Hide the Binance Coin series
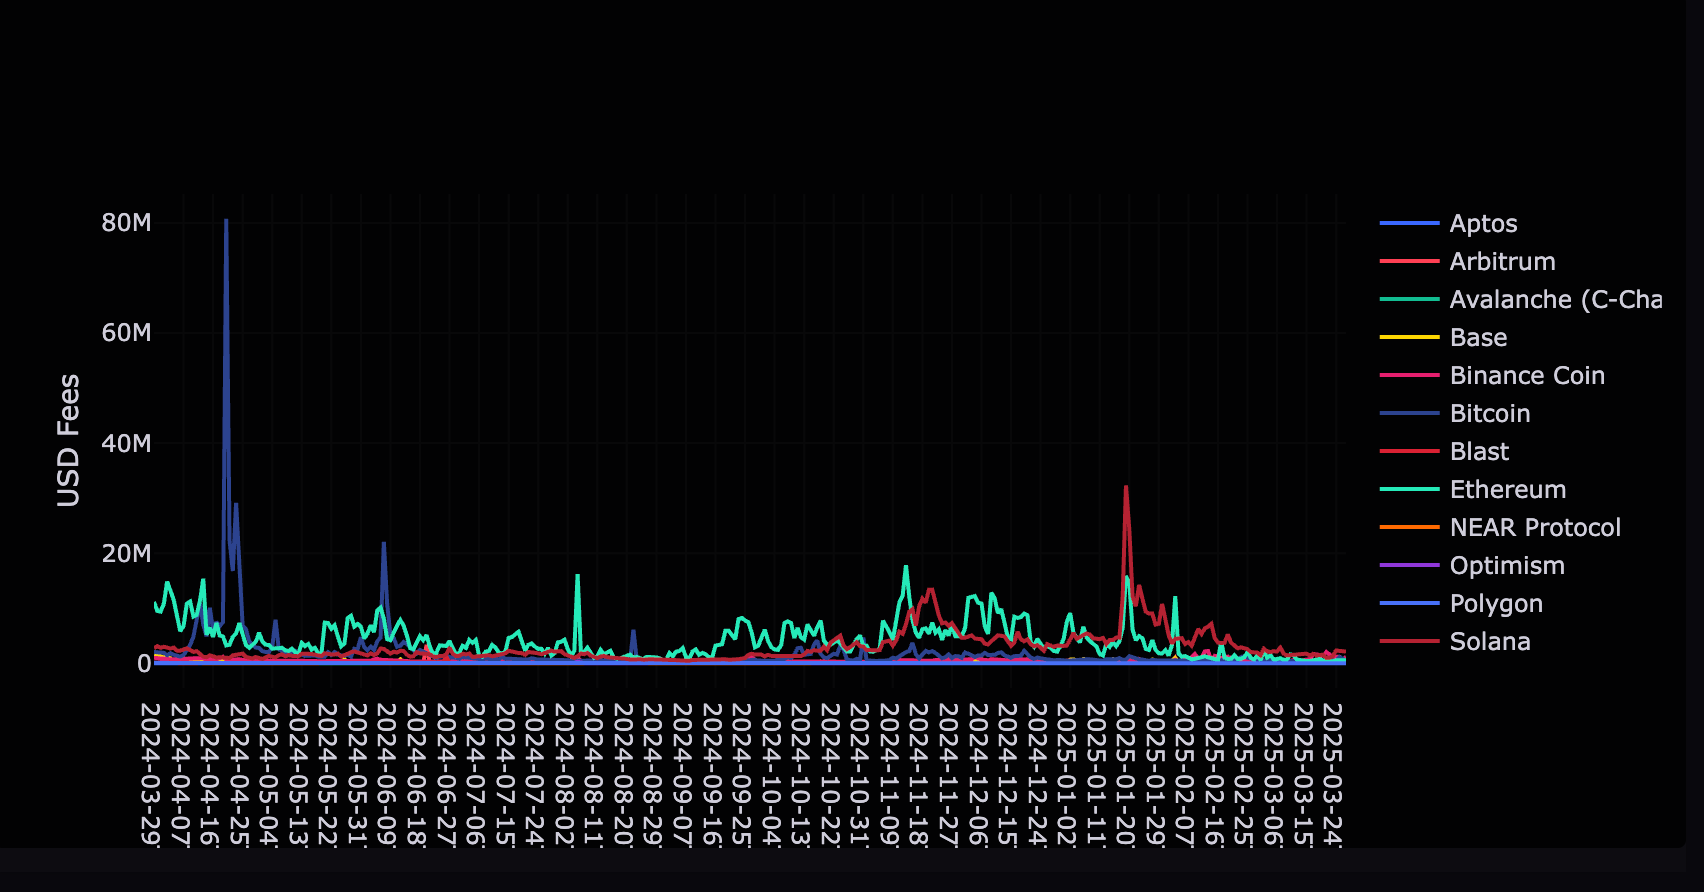This screenshot has width=1704, height=892. (x=1526, y=376)
